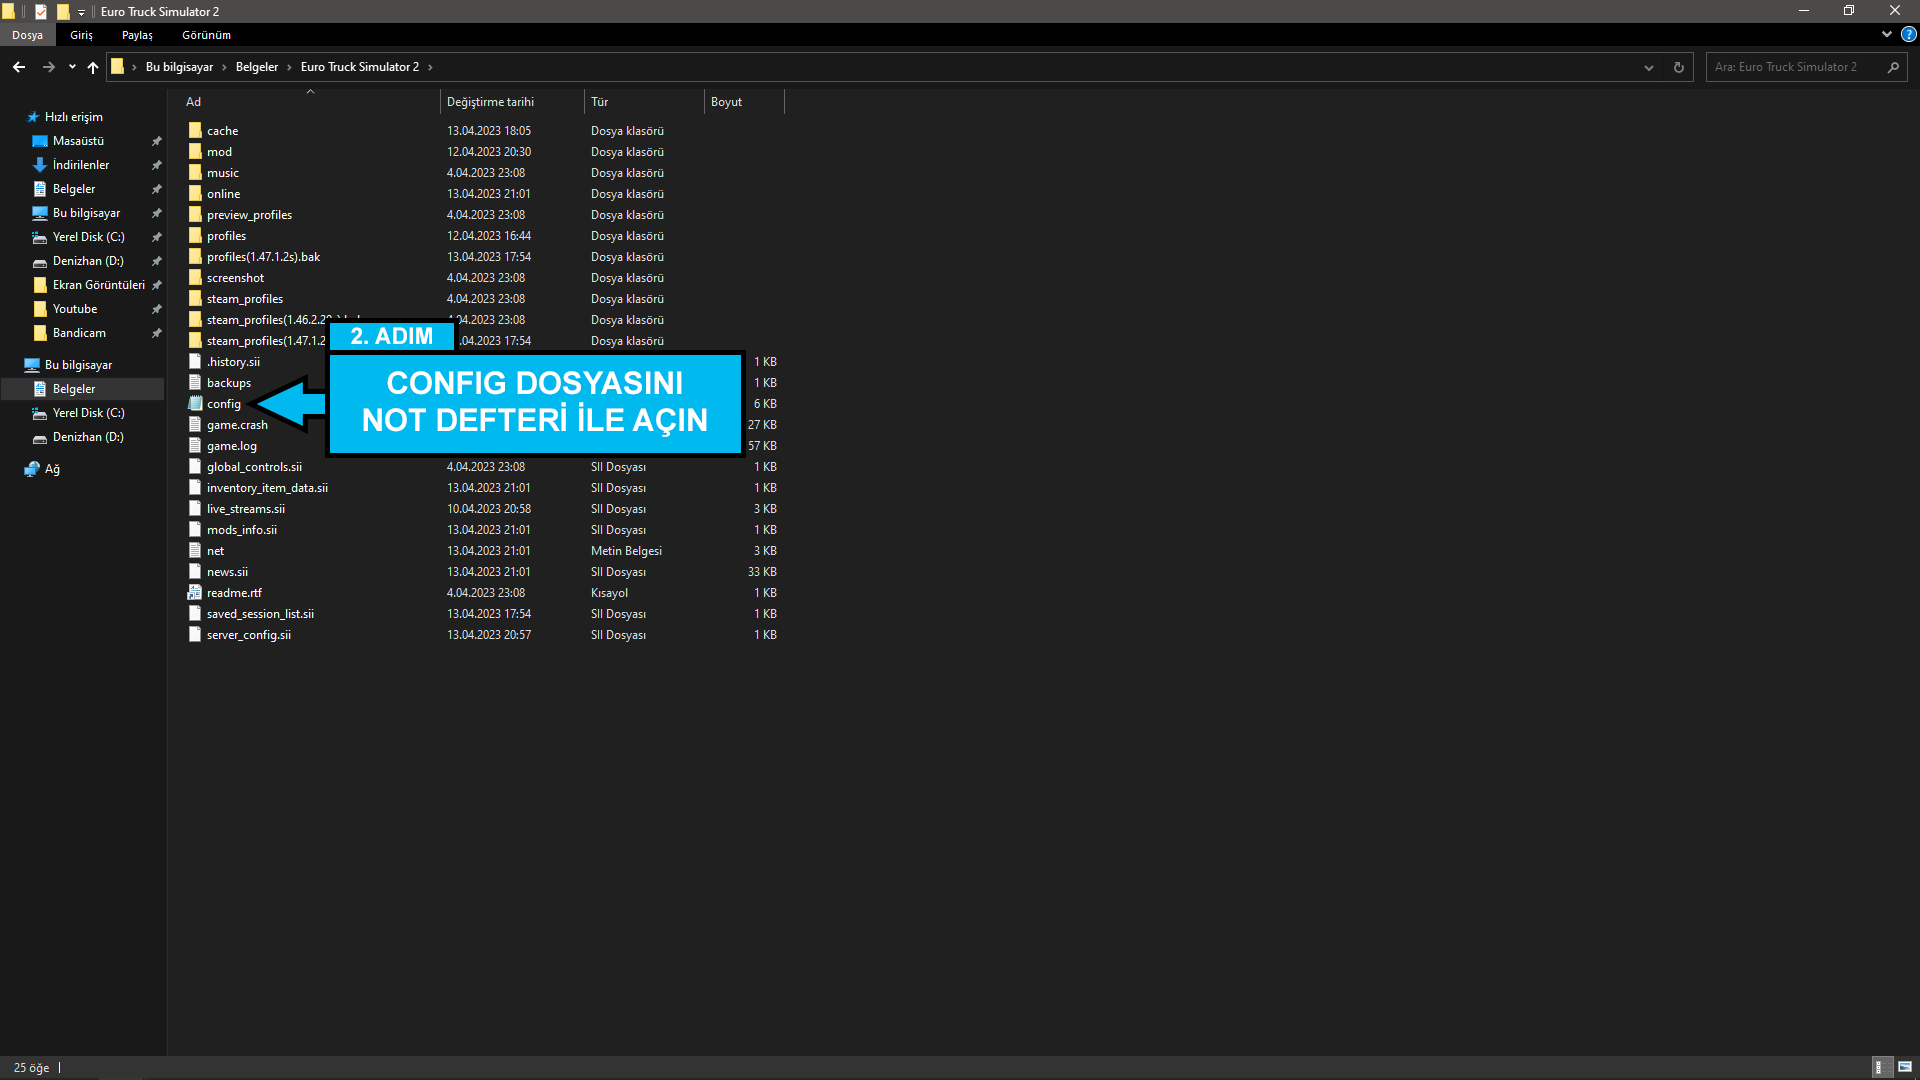Click the Help question mark icon

1908,34
